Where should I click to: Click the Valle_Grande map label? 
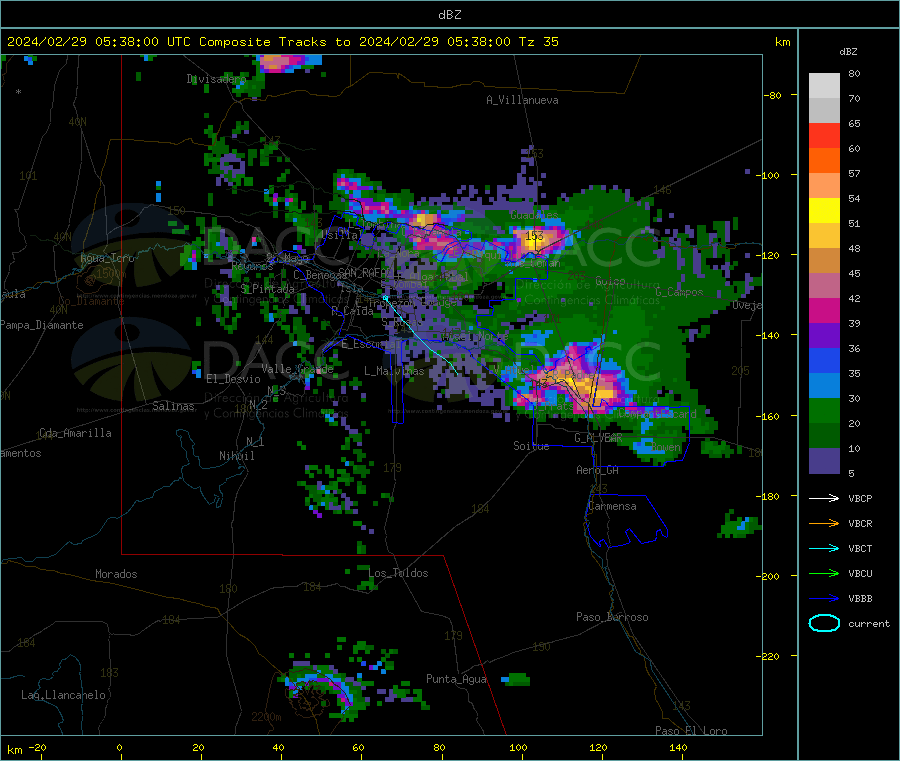pyautogui.click(x=297, y=369)
